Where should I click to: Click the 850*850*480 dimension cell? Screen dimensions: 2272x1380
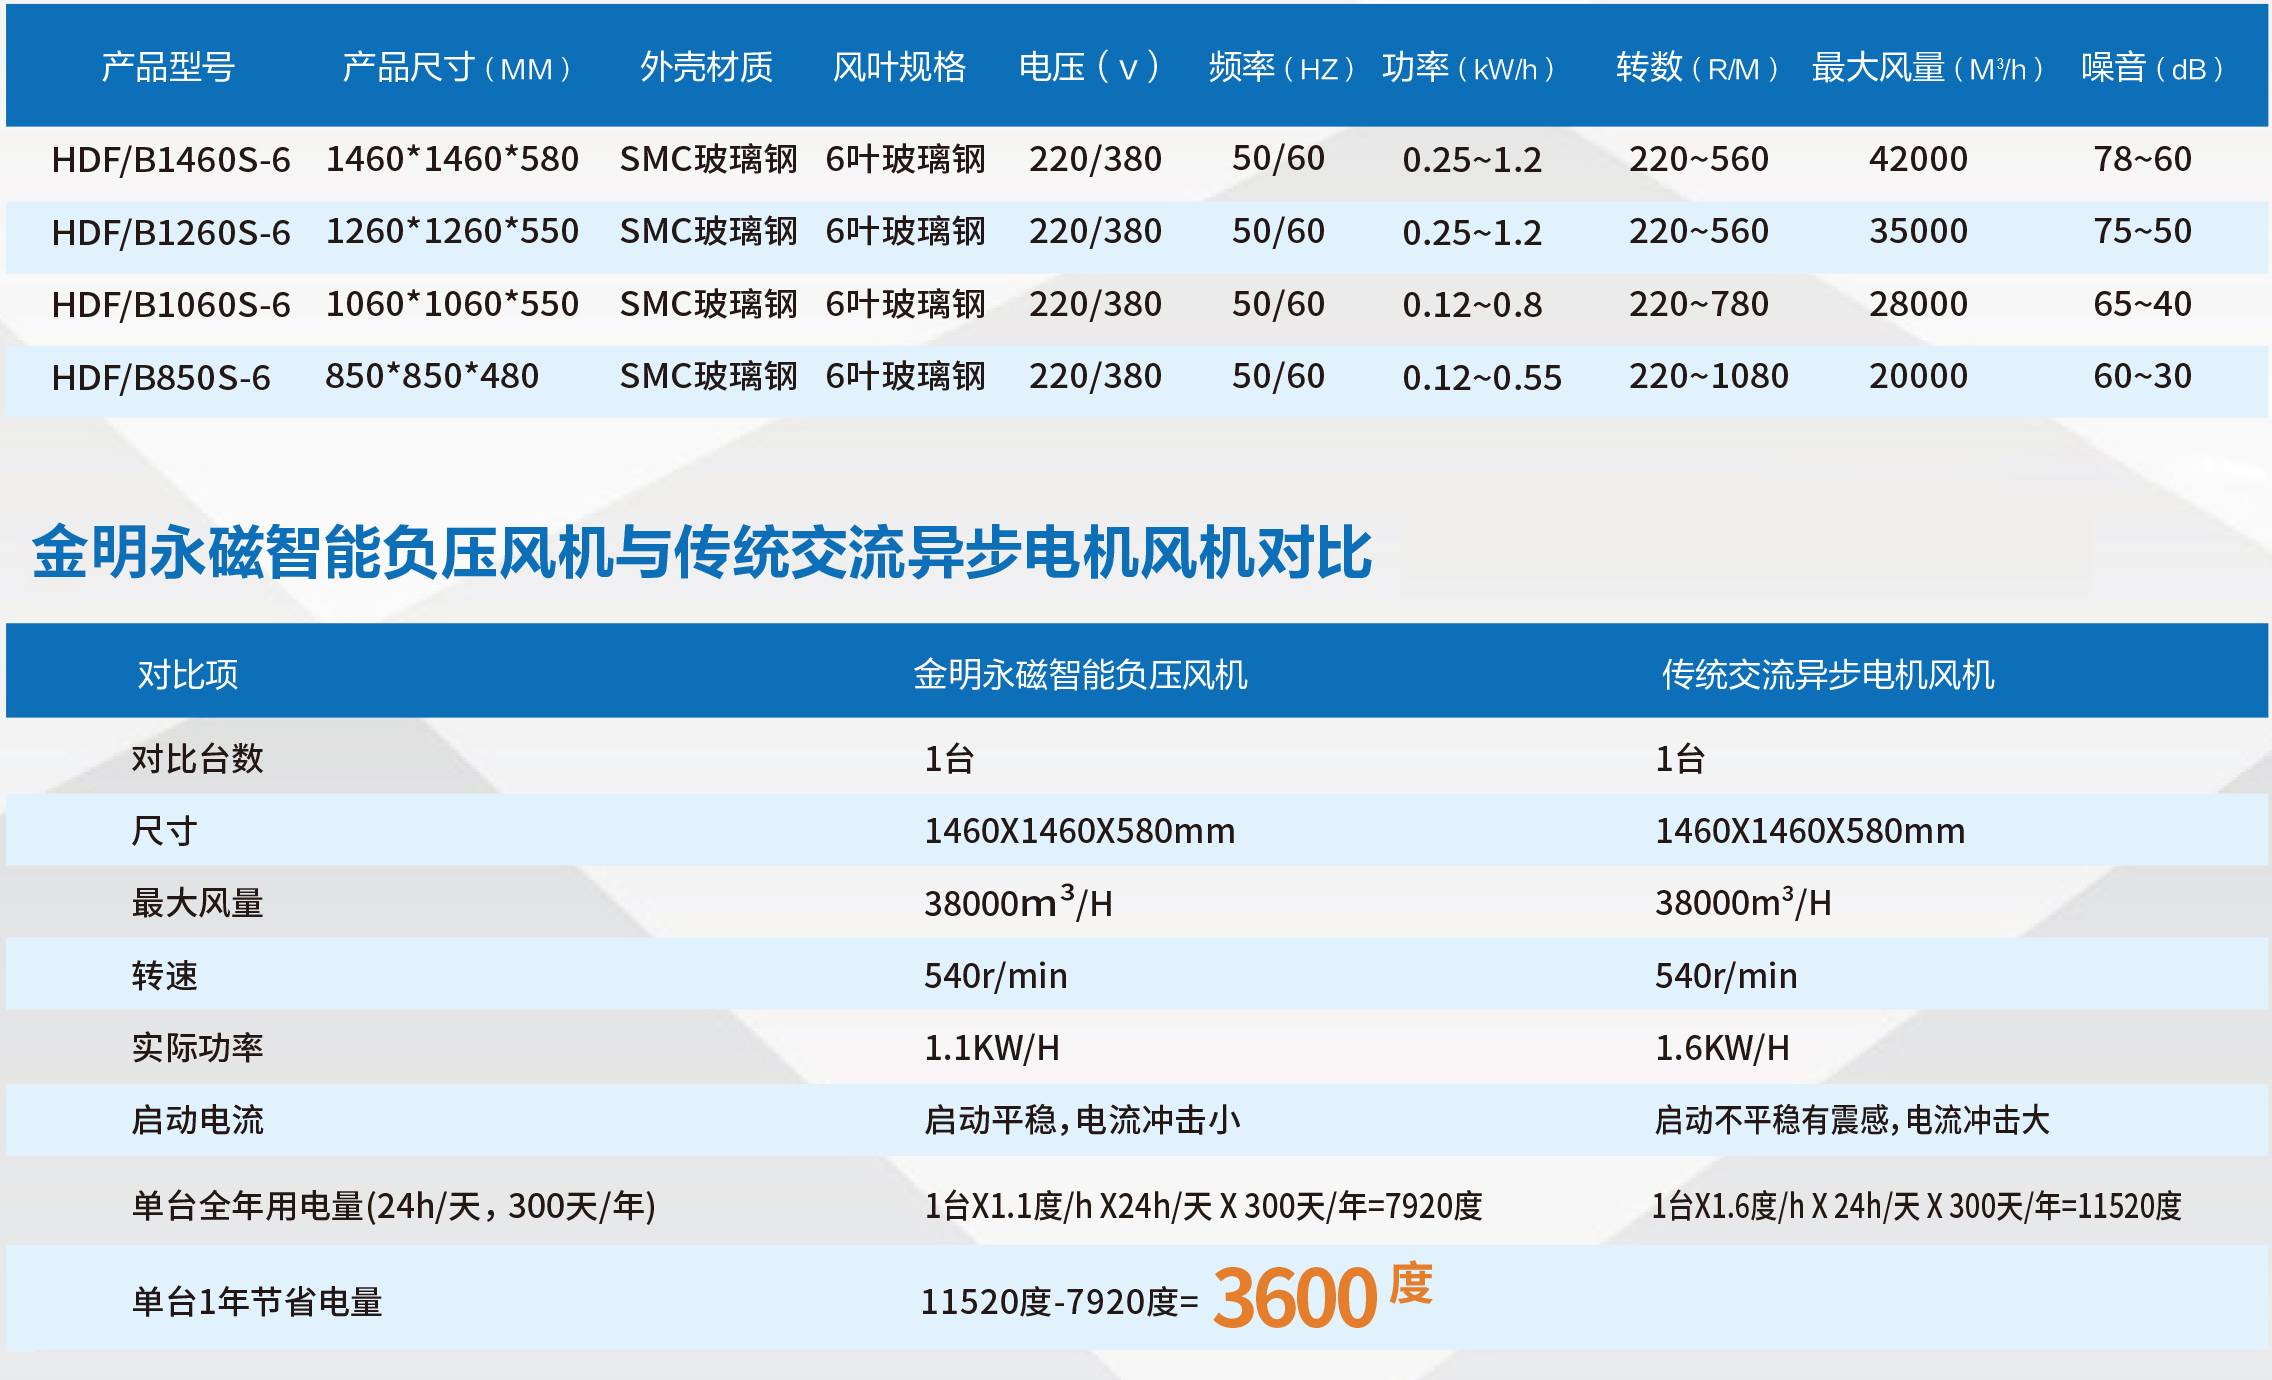(432, 376)
